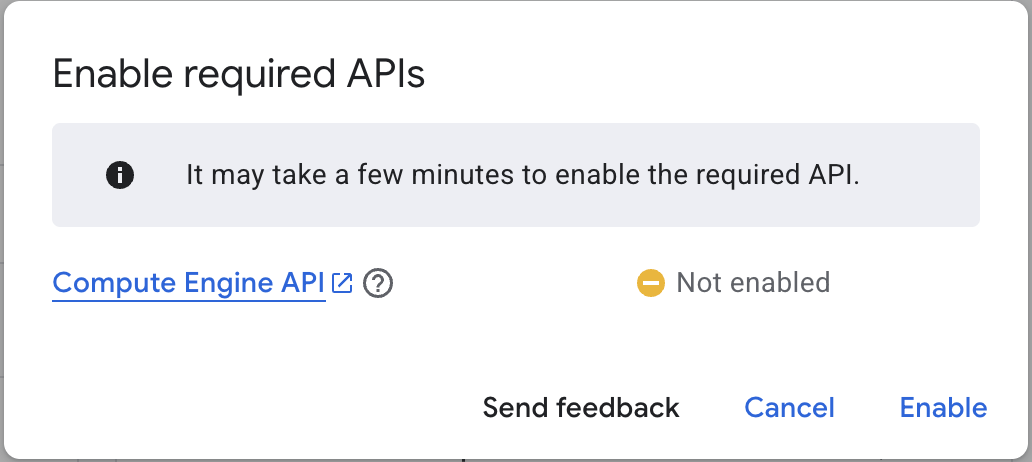Open Compute Engine API docs via arrow-box icon
The image size is (1032, 462).
(x=342, y=283)
